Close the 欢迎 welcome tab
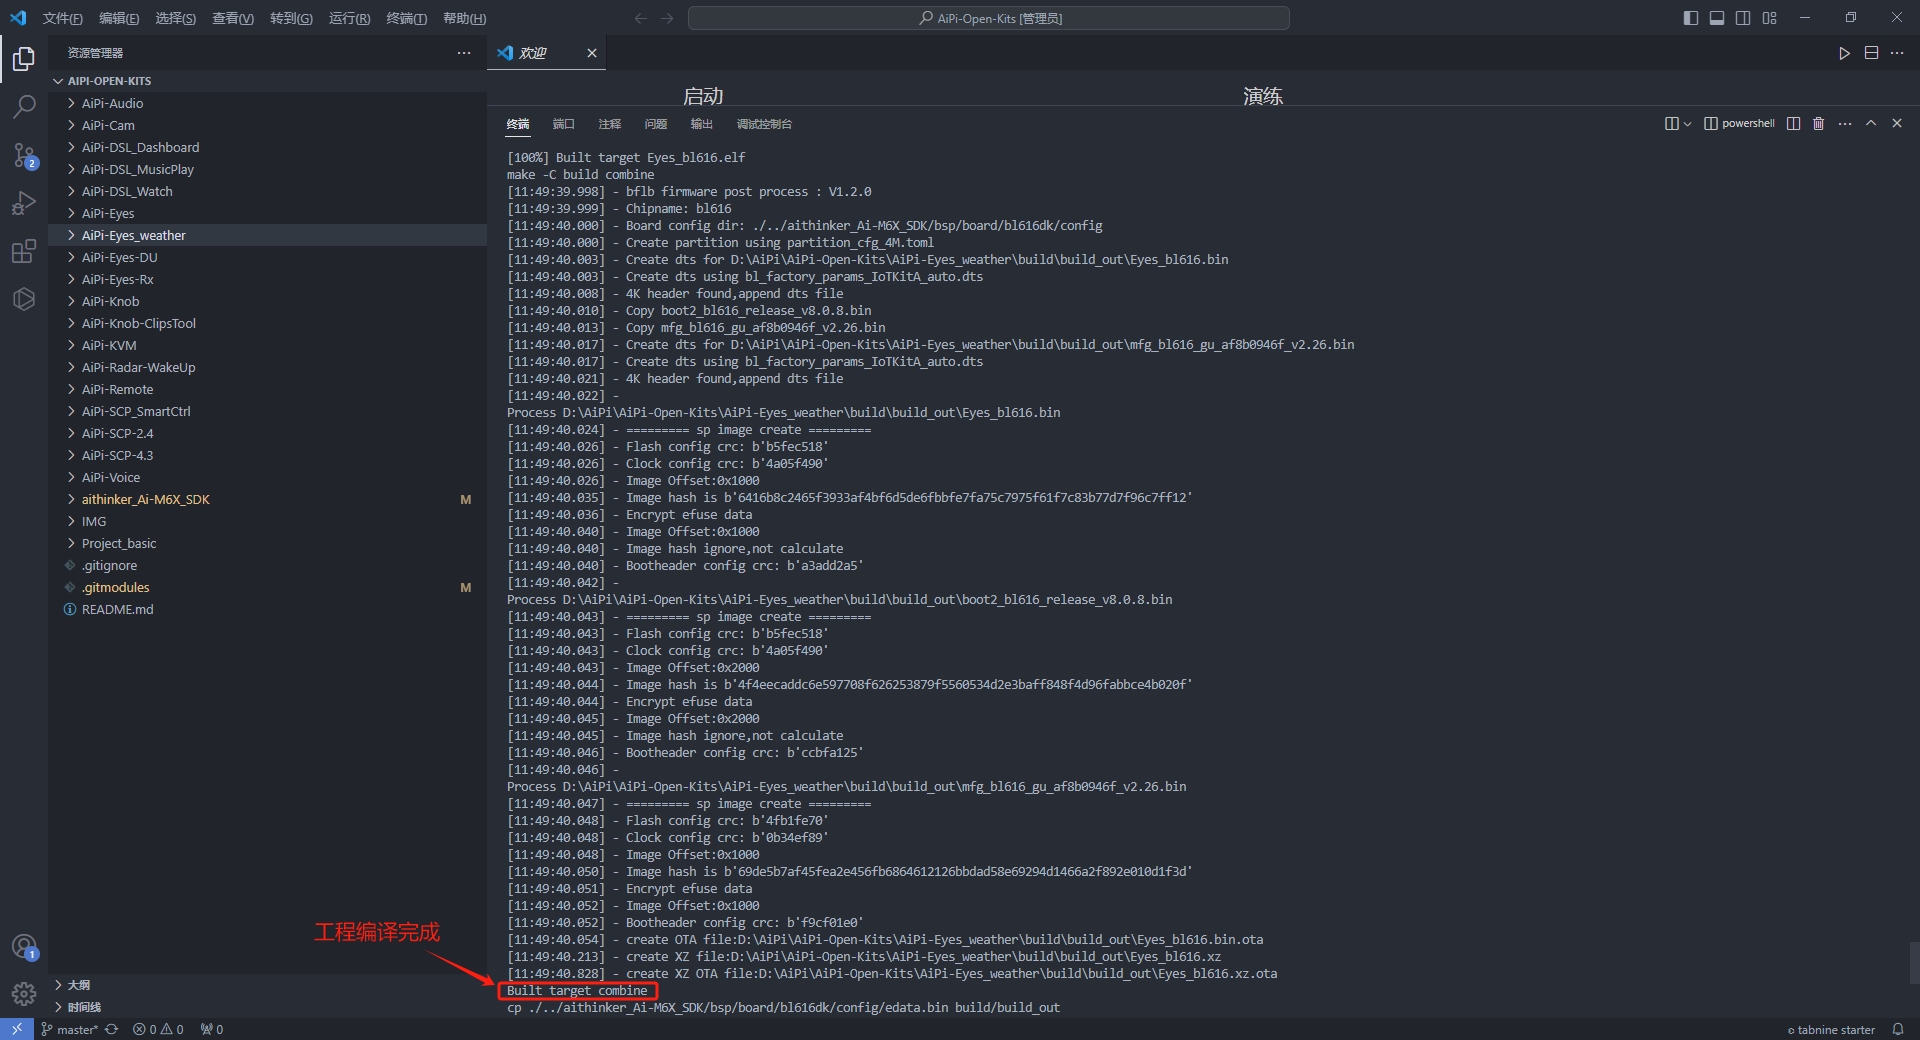1920x1040 pixels. coord(592,53)
